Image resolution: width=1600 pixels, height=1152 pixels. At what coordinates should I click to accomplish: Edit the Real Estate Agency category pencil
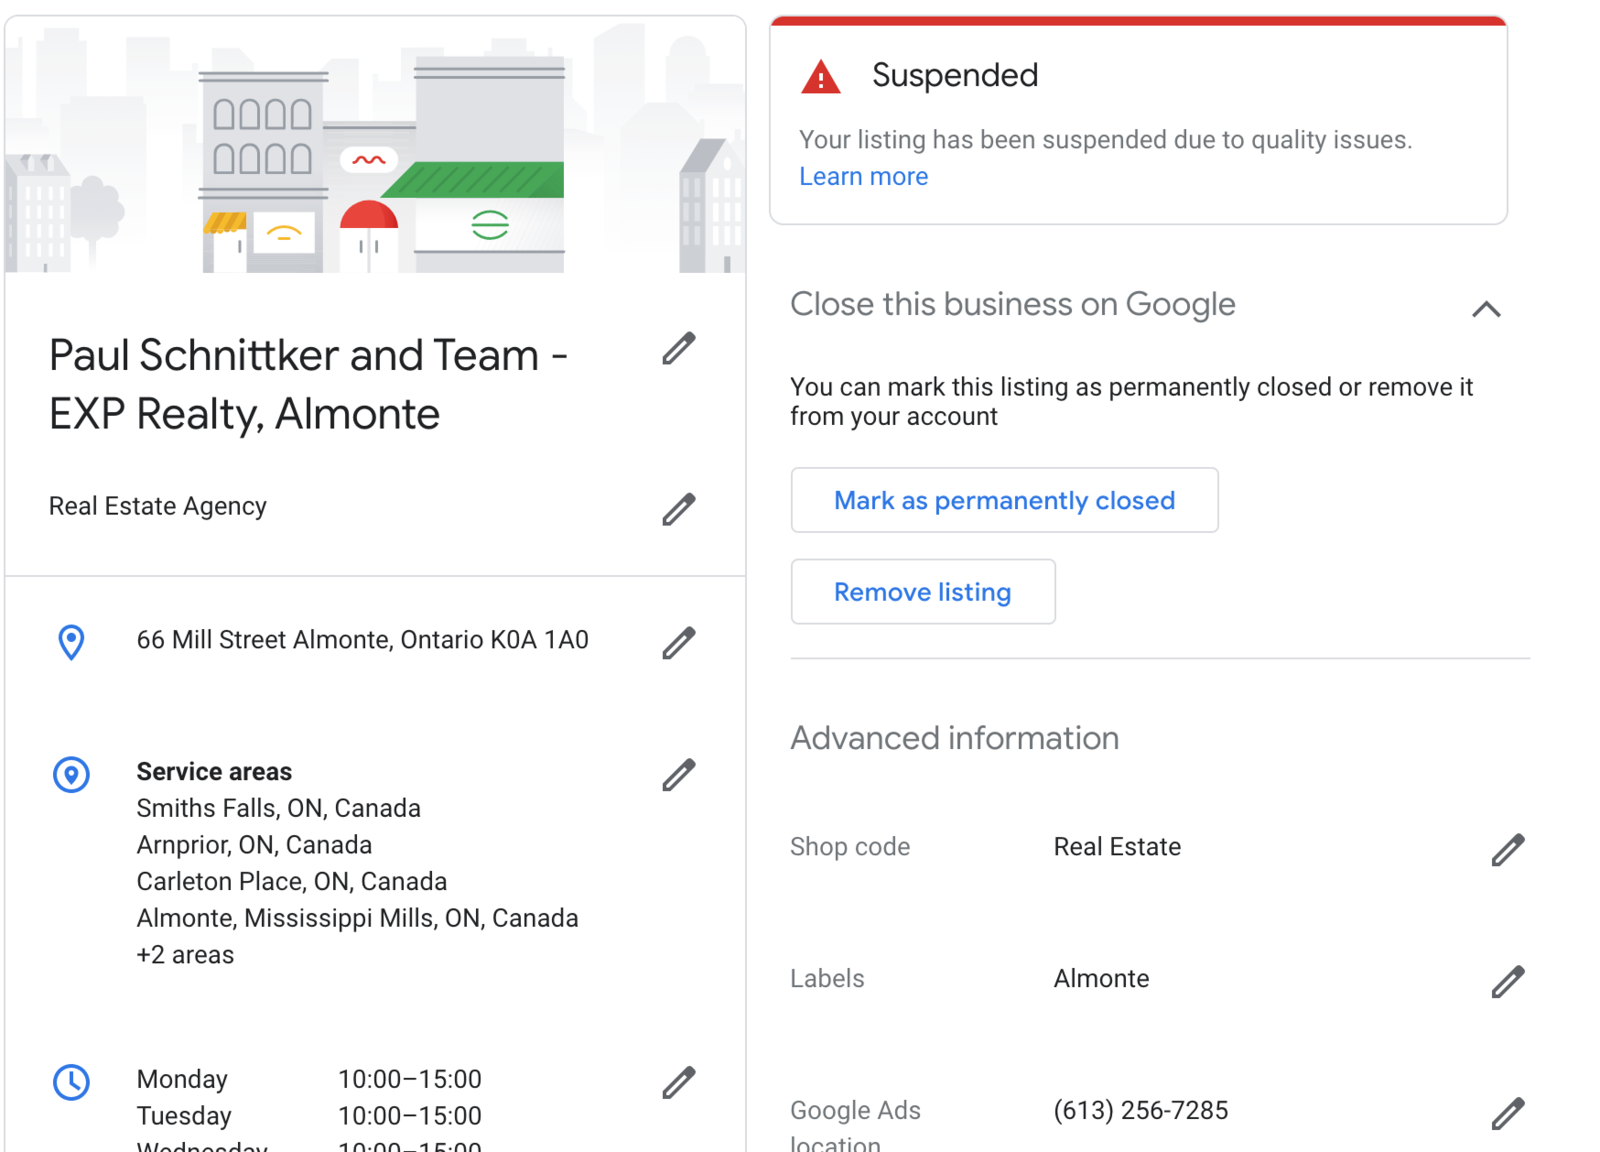678,509
